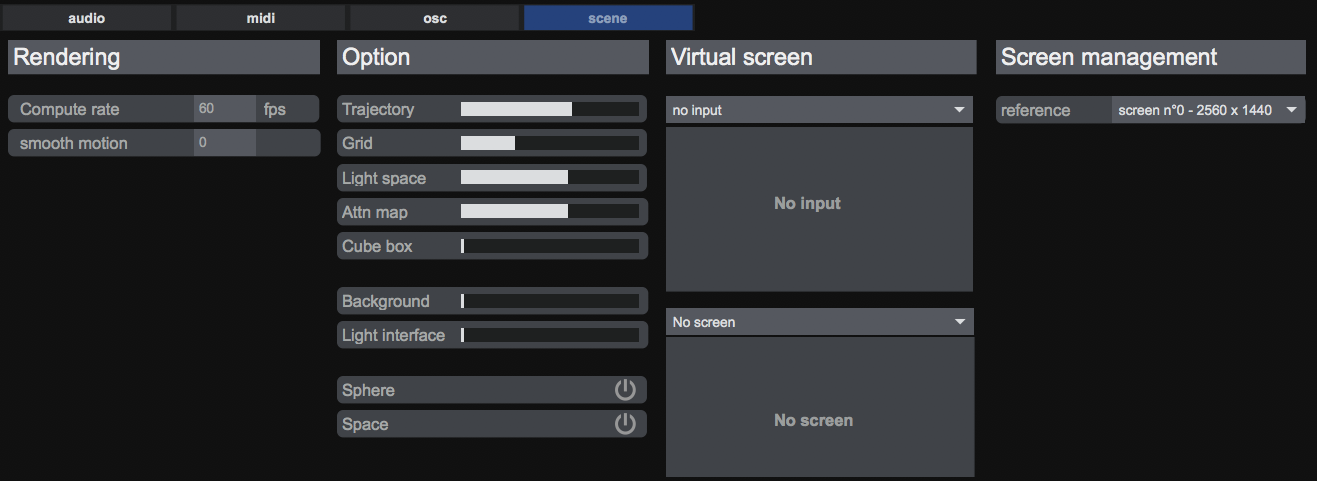This screenshot has width=1317, height=481.
Task: Select the scene tab
Action: 608,18
